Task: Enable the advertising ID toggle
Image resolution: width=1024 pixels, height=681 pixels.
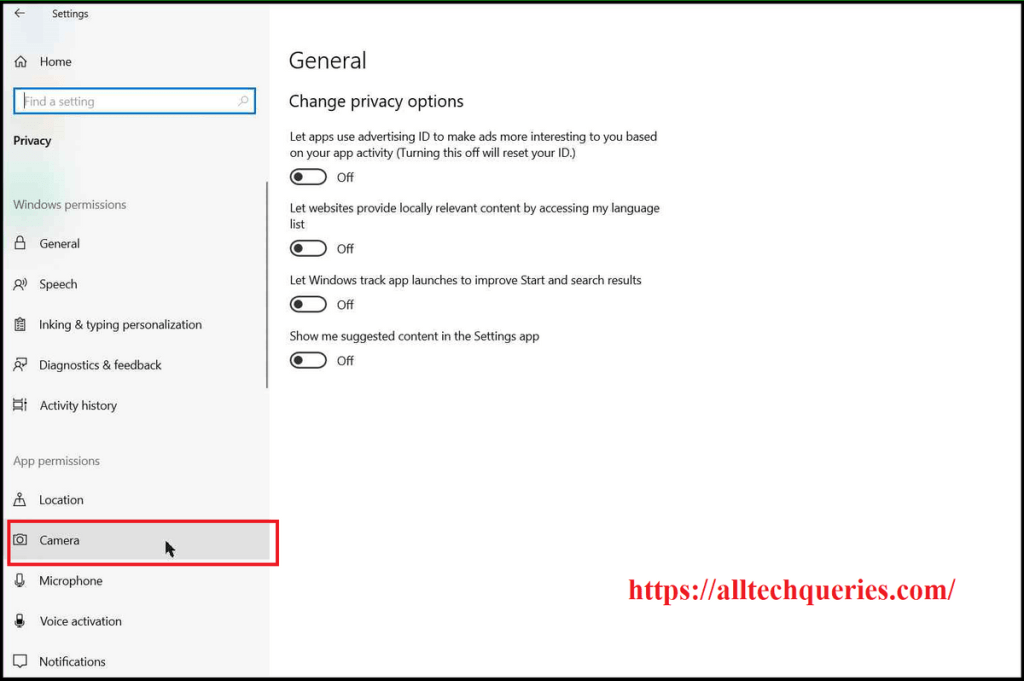Action: coord(308,177)
